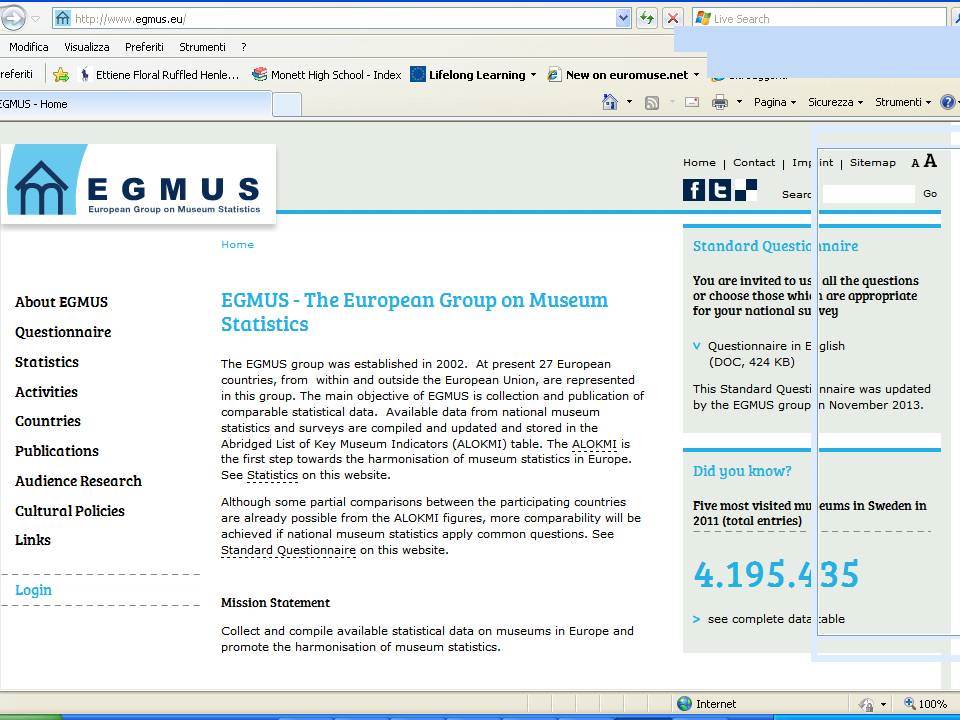The image size is (960, 720).
Task: Click inside the Live Search box
Action: (x=820, y=18)
